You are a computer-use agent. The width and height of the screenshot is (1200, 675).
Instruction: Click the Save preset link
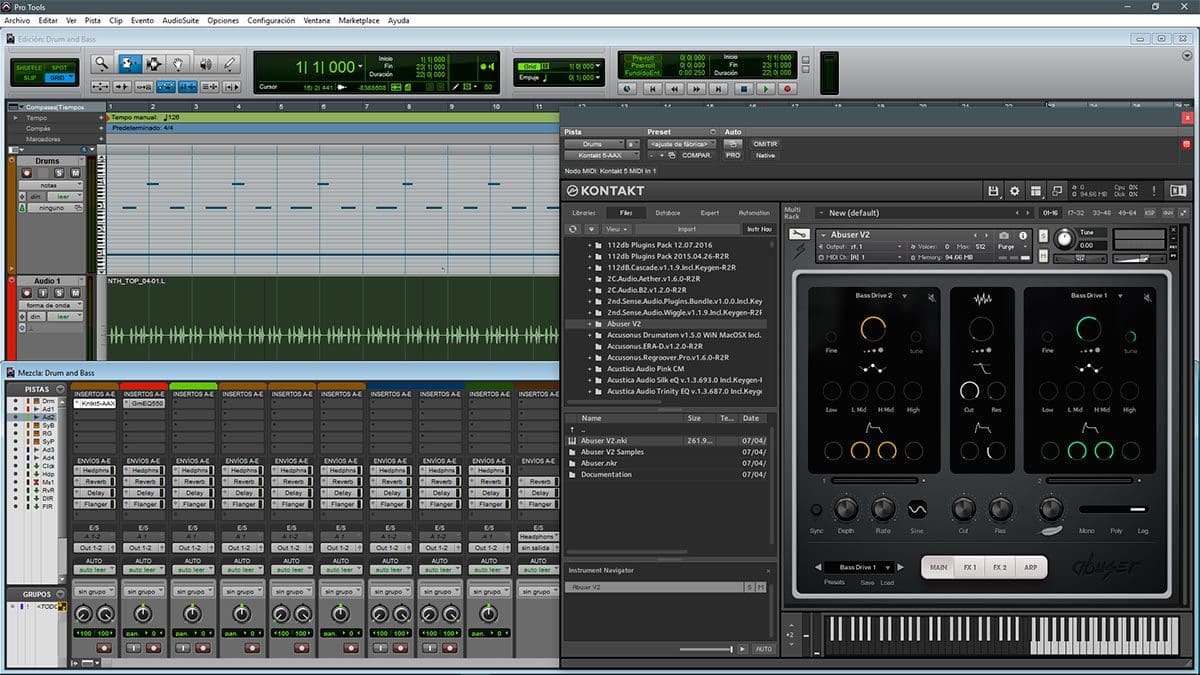(866, 582)
